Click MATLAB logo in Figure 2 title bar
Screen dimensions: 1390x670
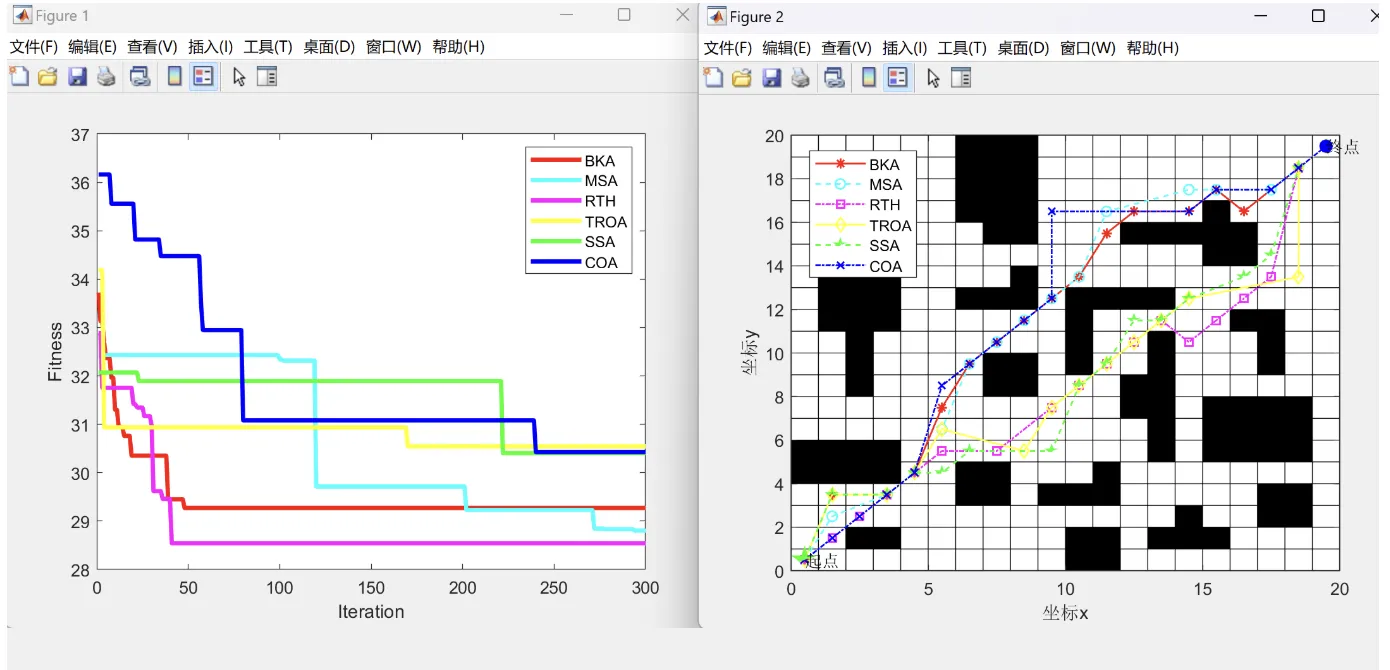(x=716, y=16)
